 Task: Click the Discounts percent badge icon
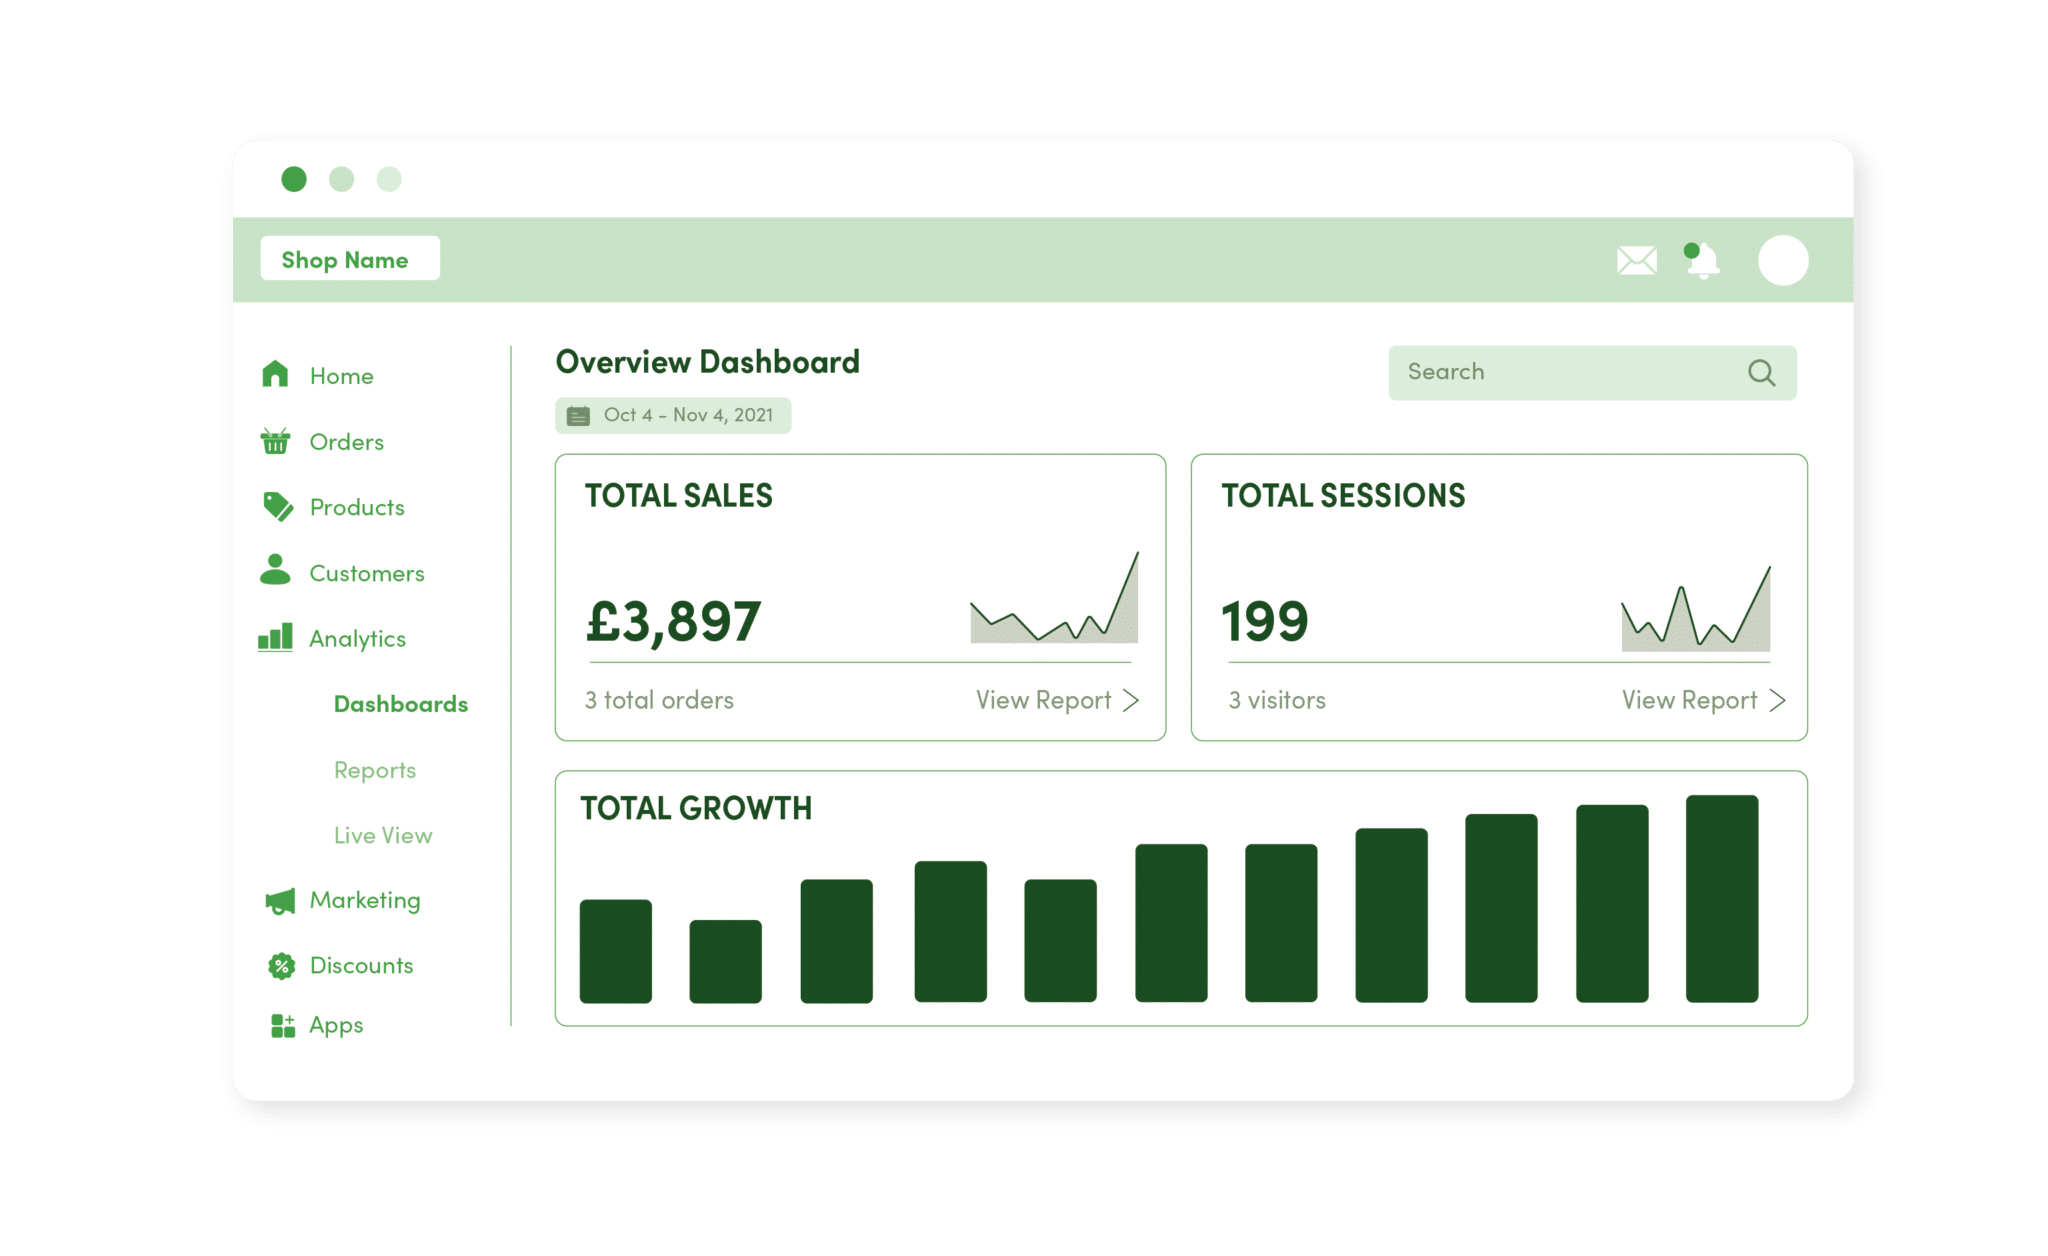(x=282, y=965)
